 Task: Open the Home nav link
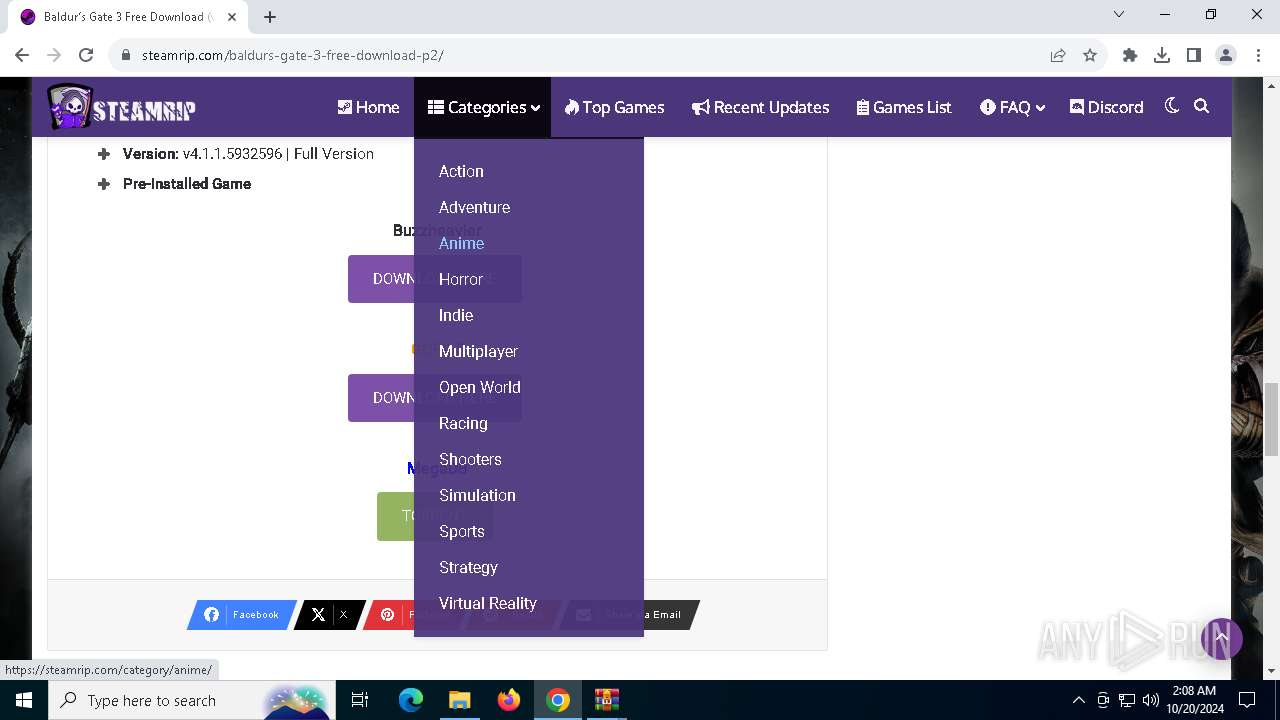click(368, 107)
